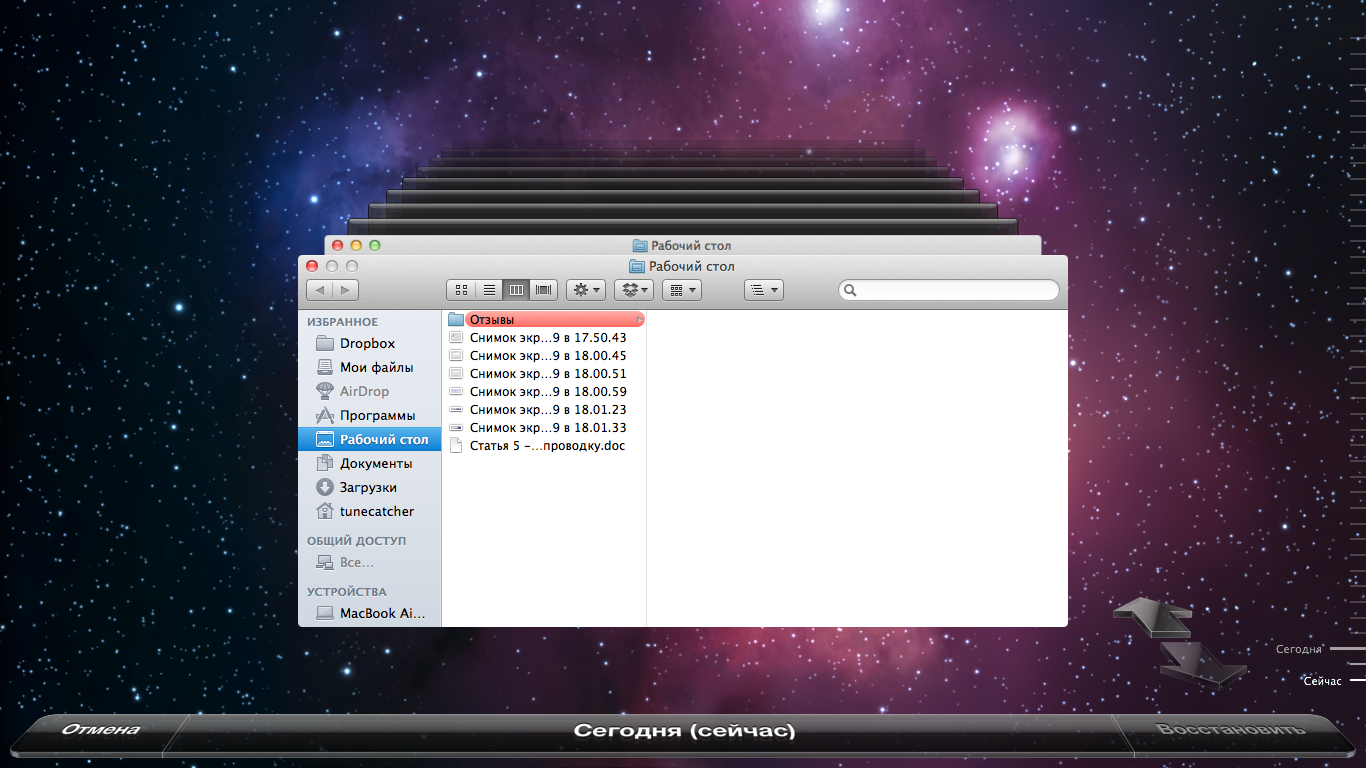The image size is (1366, 768).
Task: Select screenshot file from 18.00.51
Action: coord(545,374)
